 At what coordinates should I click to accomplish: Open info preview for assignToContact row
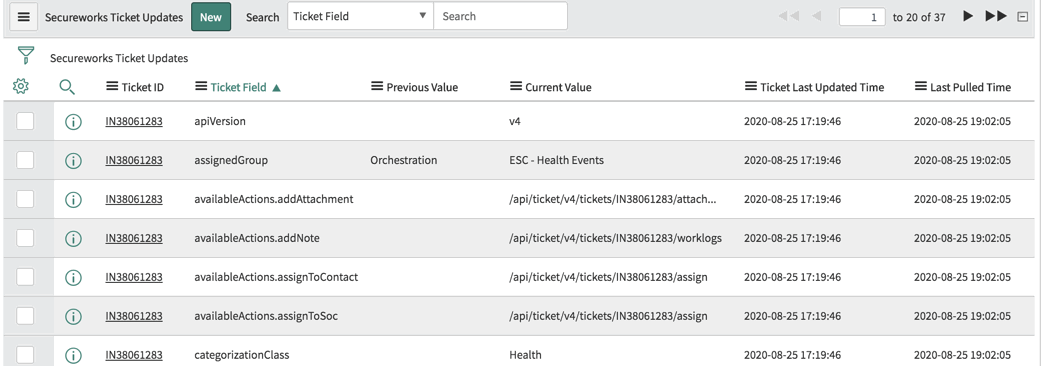click(74, 277)
